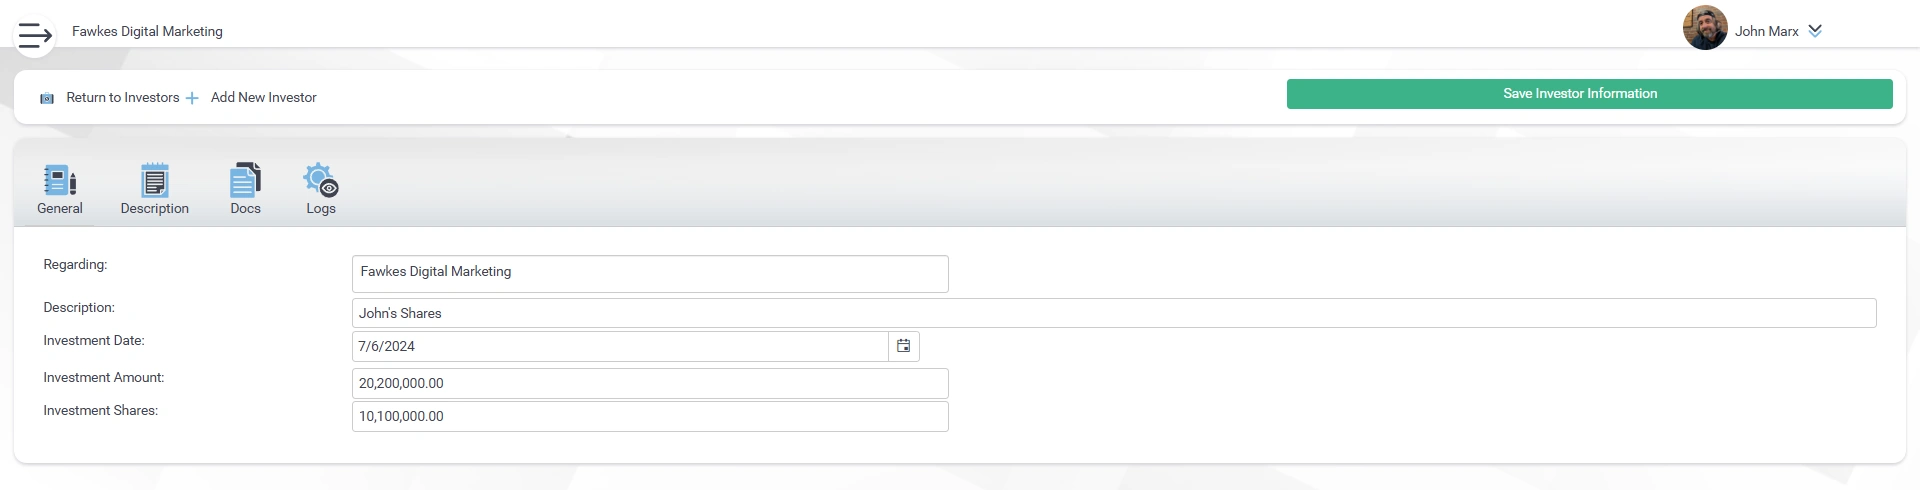The height and width of the screenshot is (490, 1920).
Task: Switch to the Description tab label
Action: click(x=155, y=208)
